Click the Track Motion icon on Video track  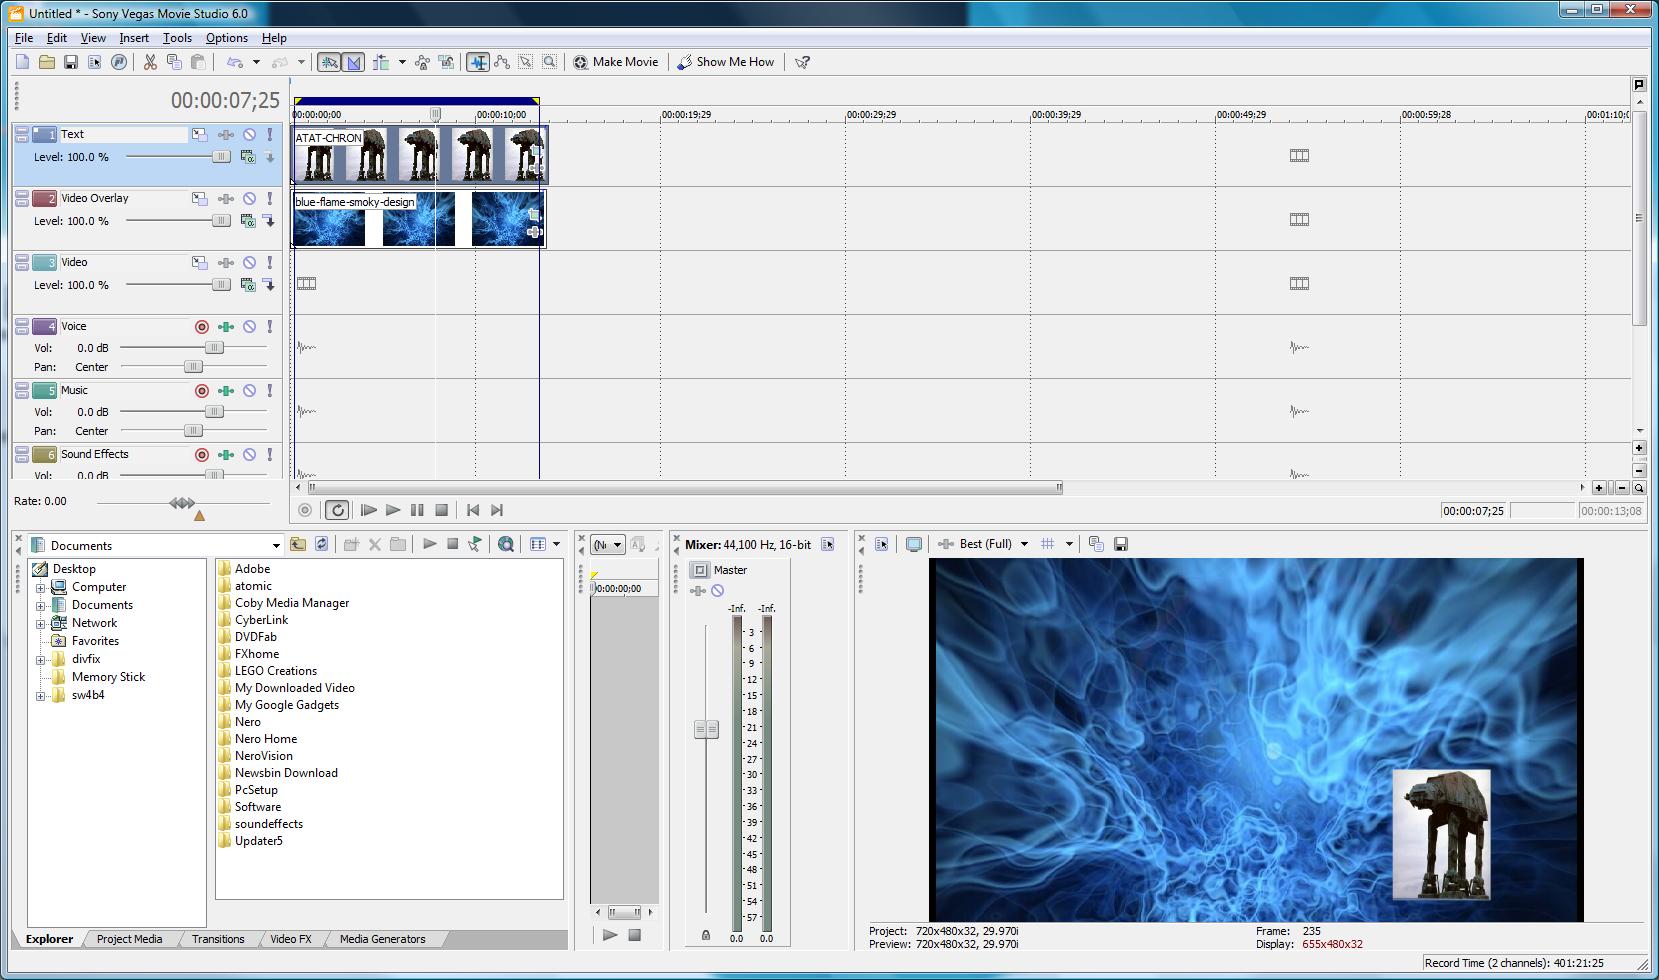point(200,263)
